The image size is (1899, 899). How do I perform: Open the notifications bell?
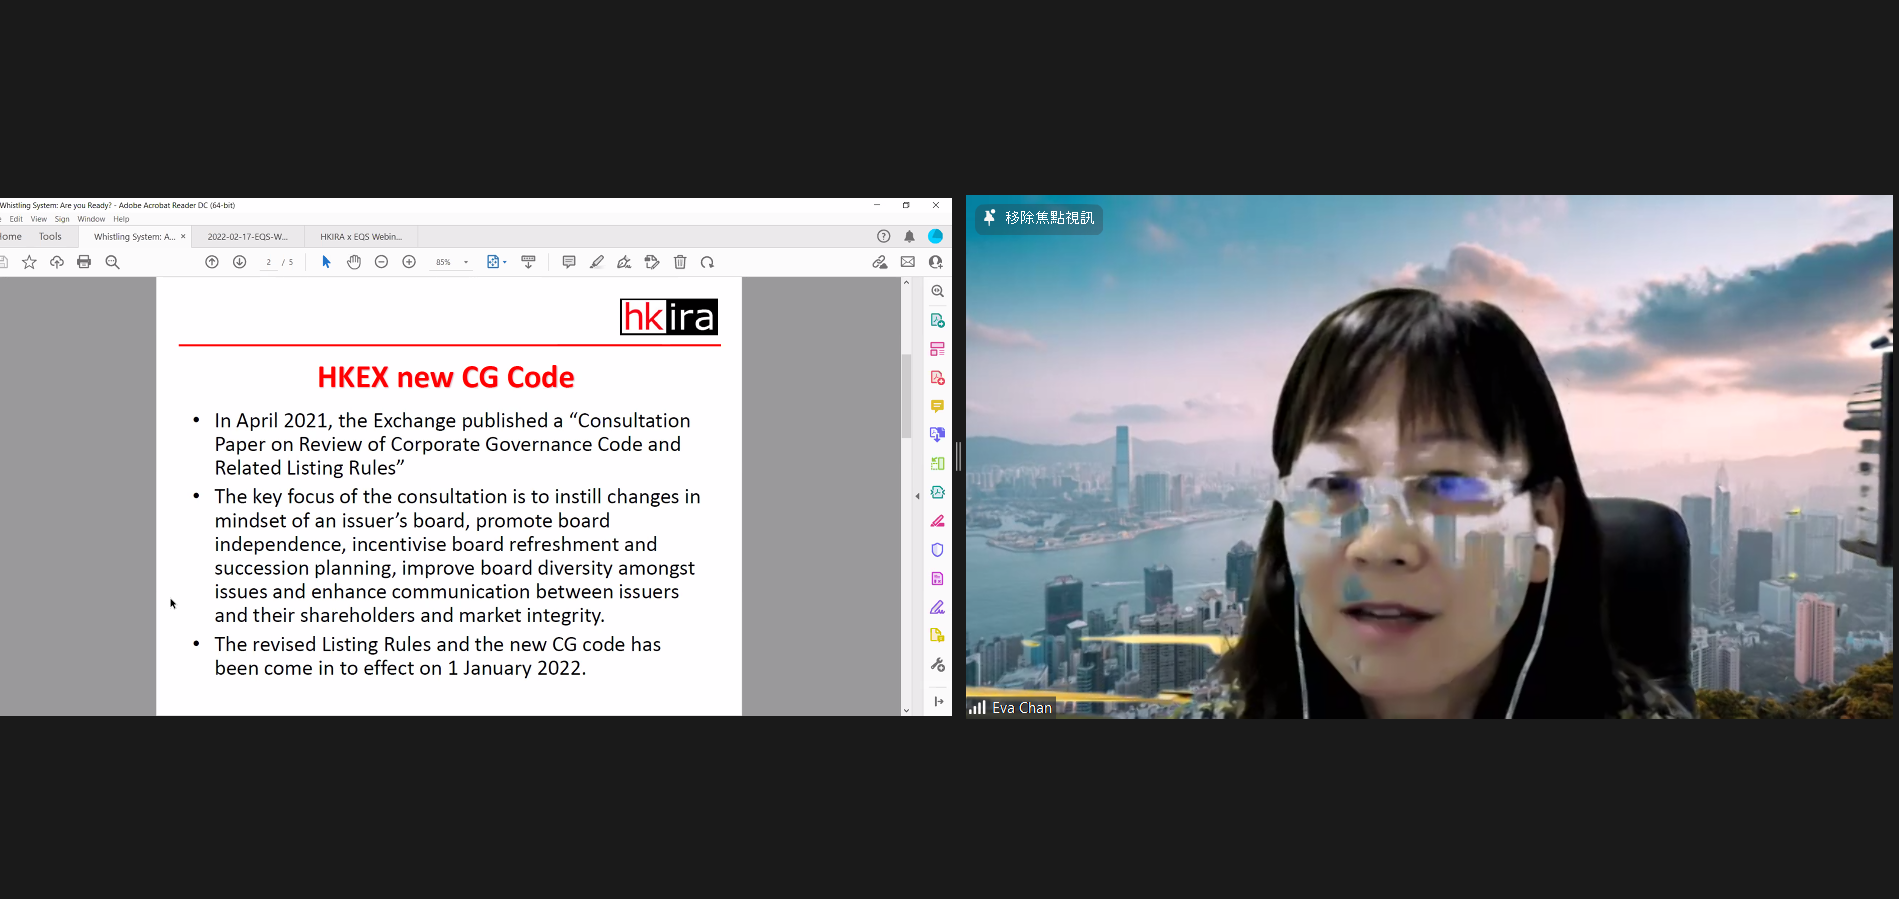910,237
